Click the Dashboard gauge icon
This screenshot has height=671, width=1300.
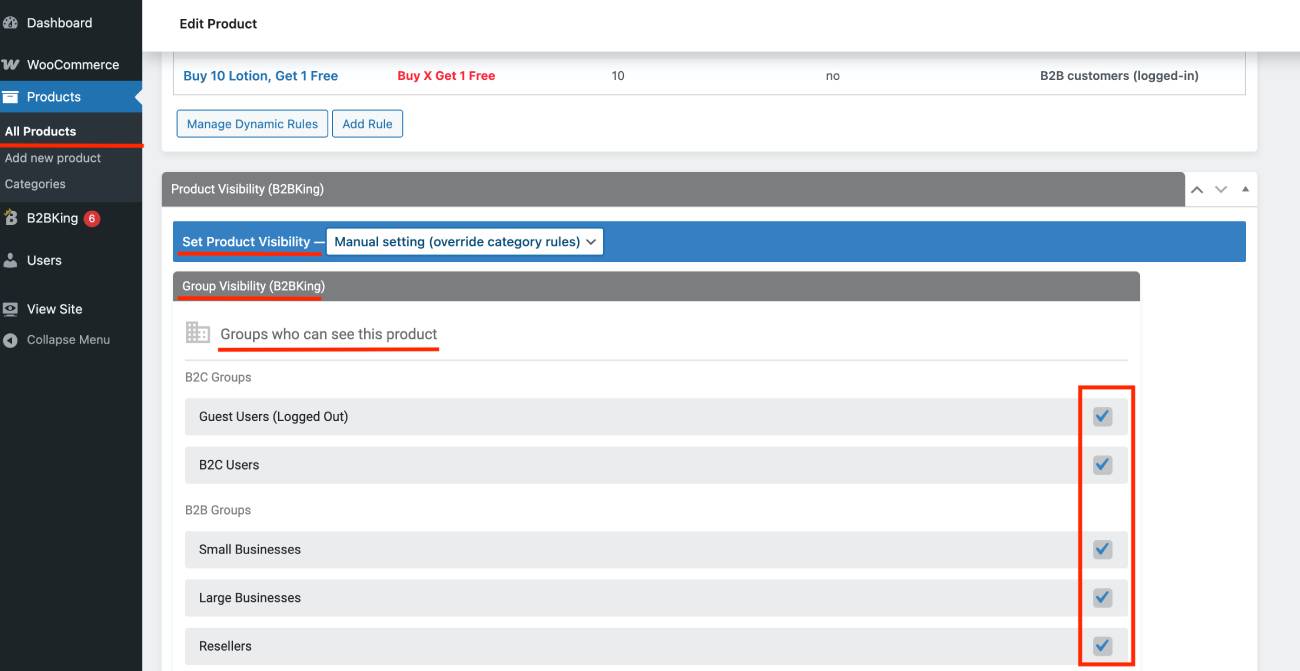pyautogui.click(x=10, y=23)
